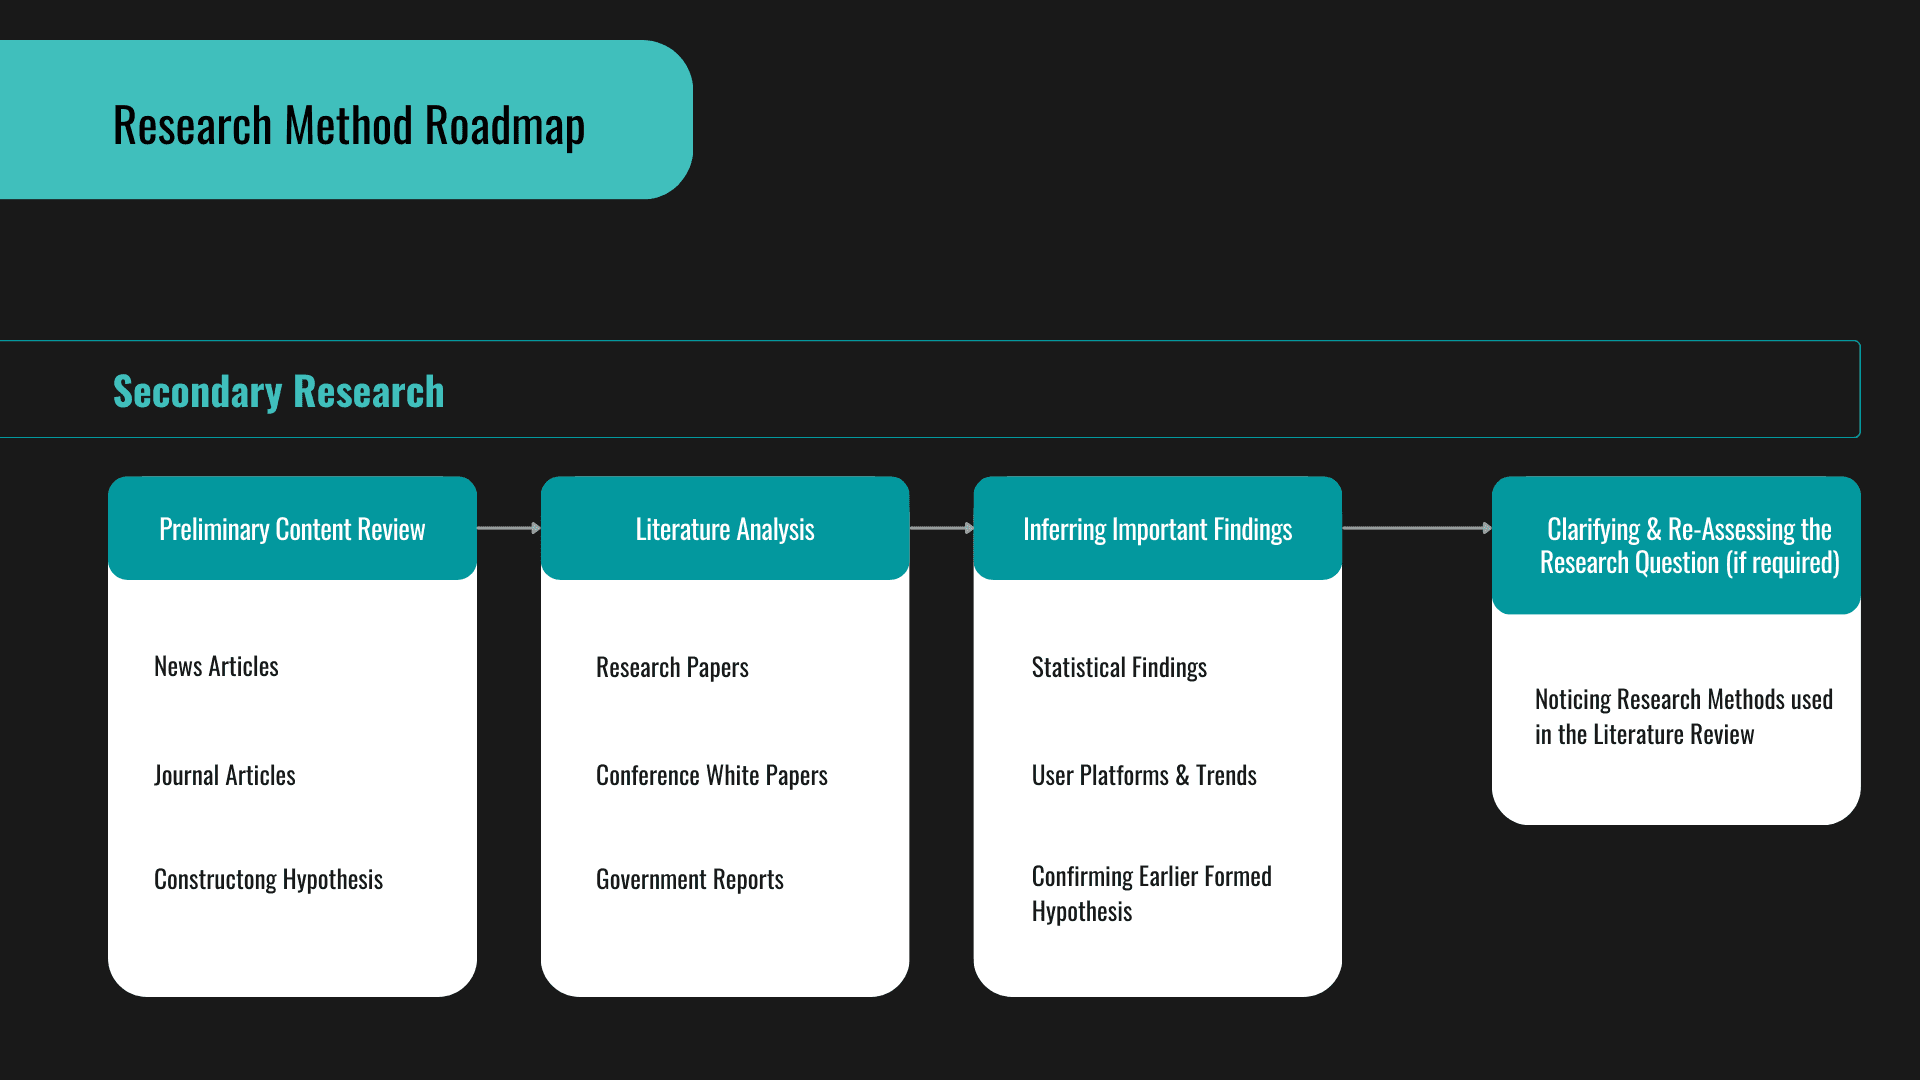Viewport: 1920px width, 1080px height.
Task: Click the Research Method Roadmap title
Action: [348, 126]
